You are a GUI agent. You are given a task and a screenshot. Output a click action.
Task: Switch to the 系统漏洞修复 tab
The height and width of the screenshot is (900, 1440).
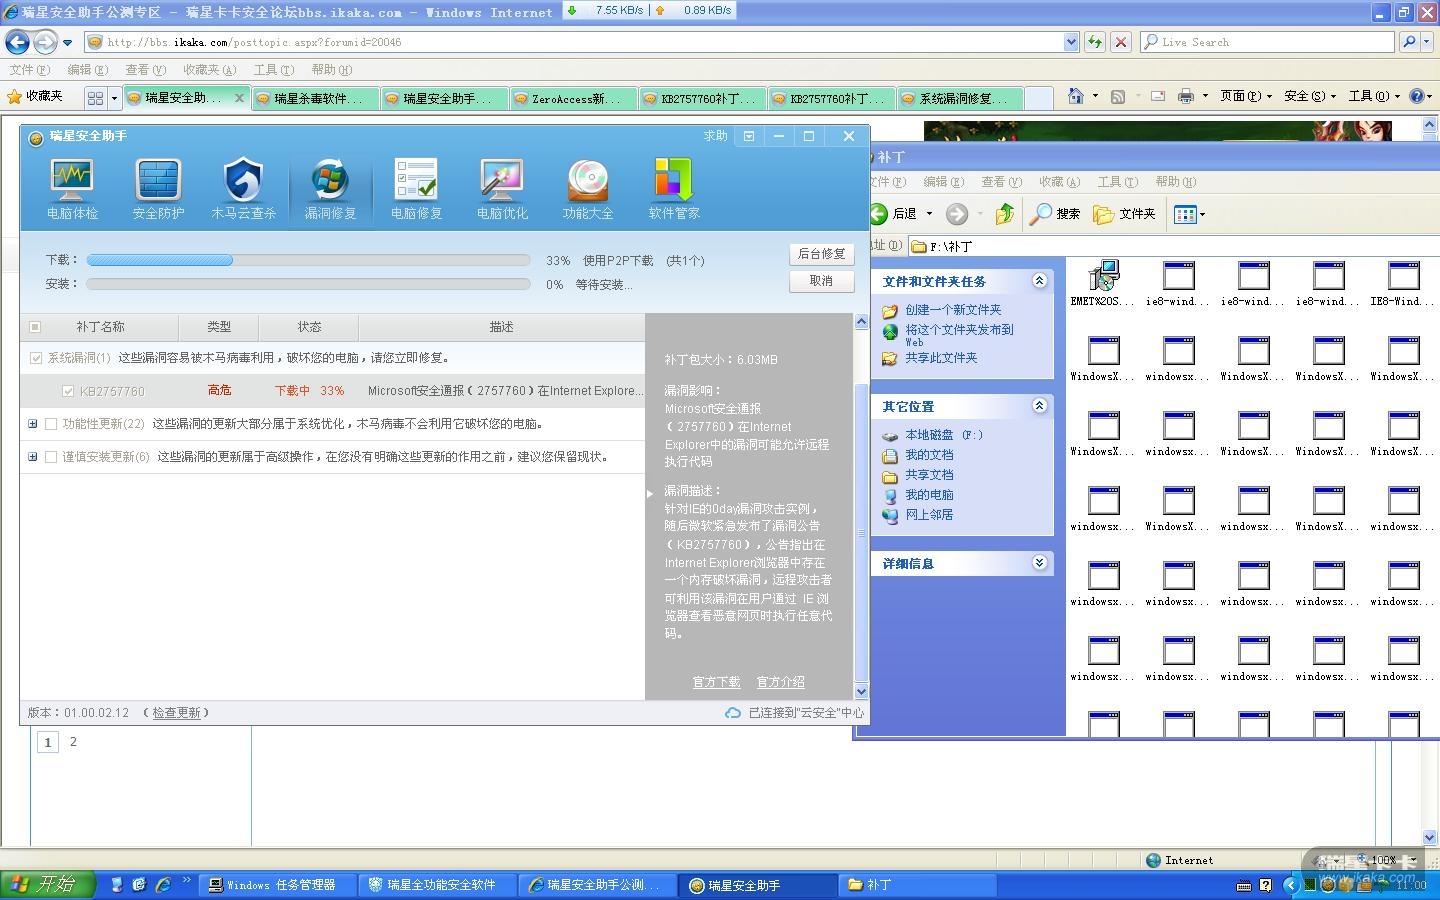[x=960, y=98]
